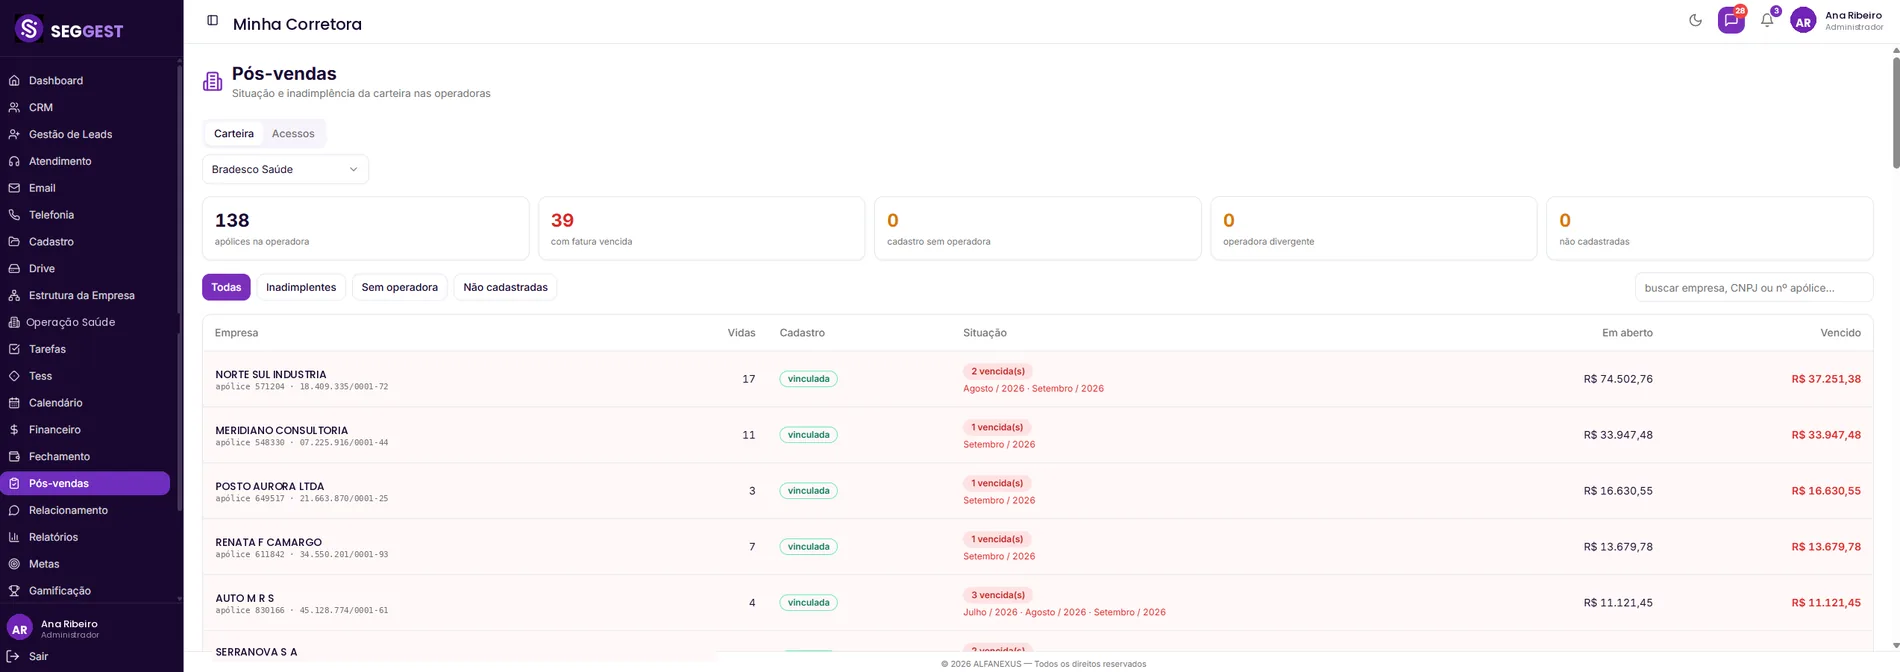Open Calendário in the sidebar
This screenshot has height=672, width=1900.
pos(86,403)
